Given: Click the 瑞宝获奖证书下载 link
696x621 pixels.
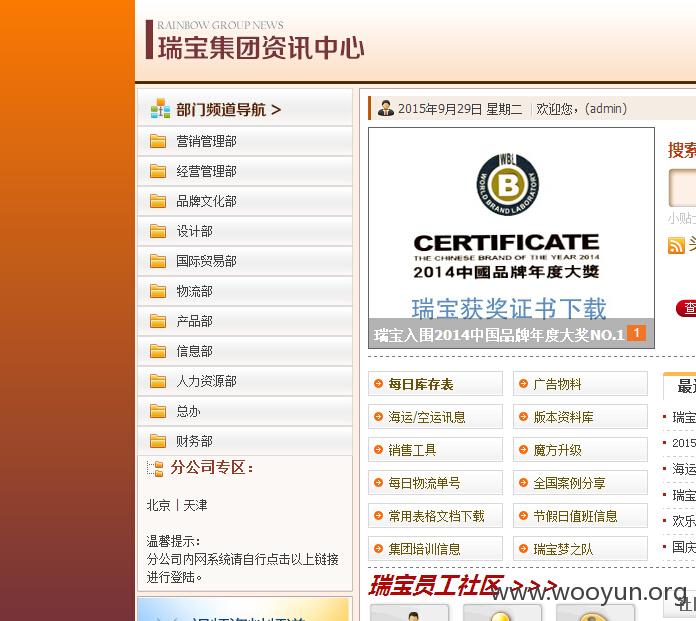Looking at the screenshot, I should tap(508, 308).
